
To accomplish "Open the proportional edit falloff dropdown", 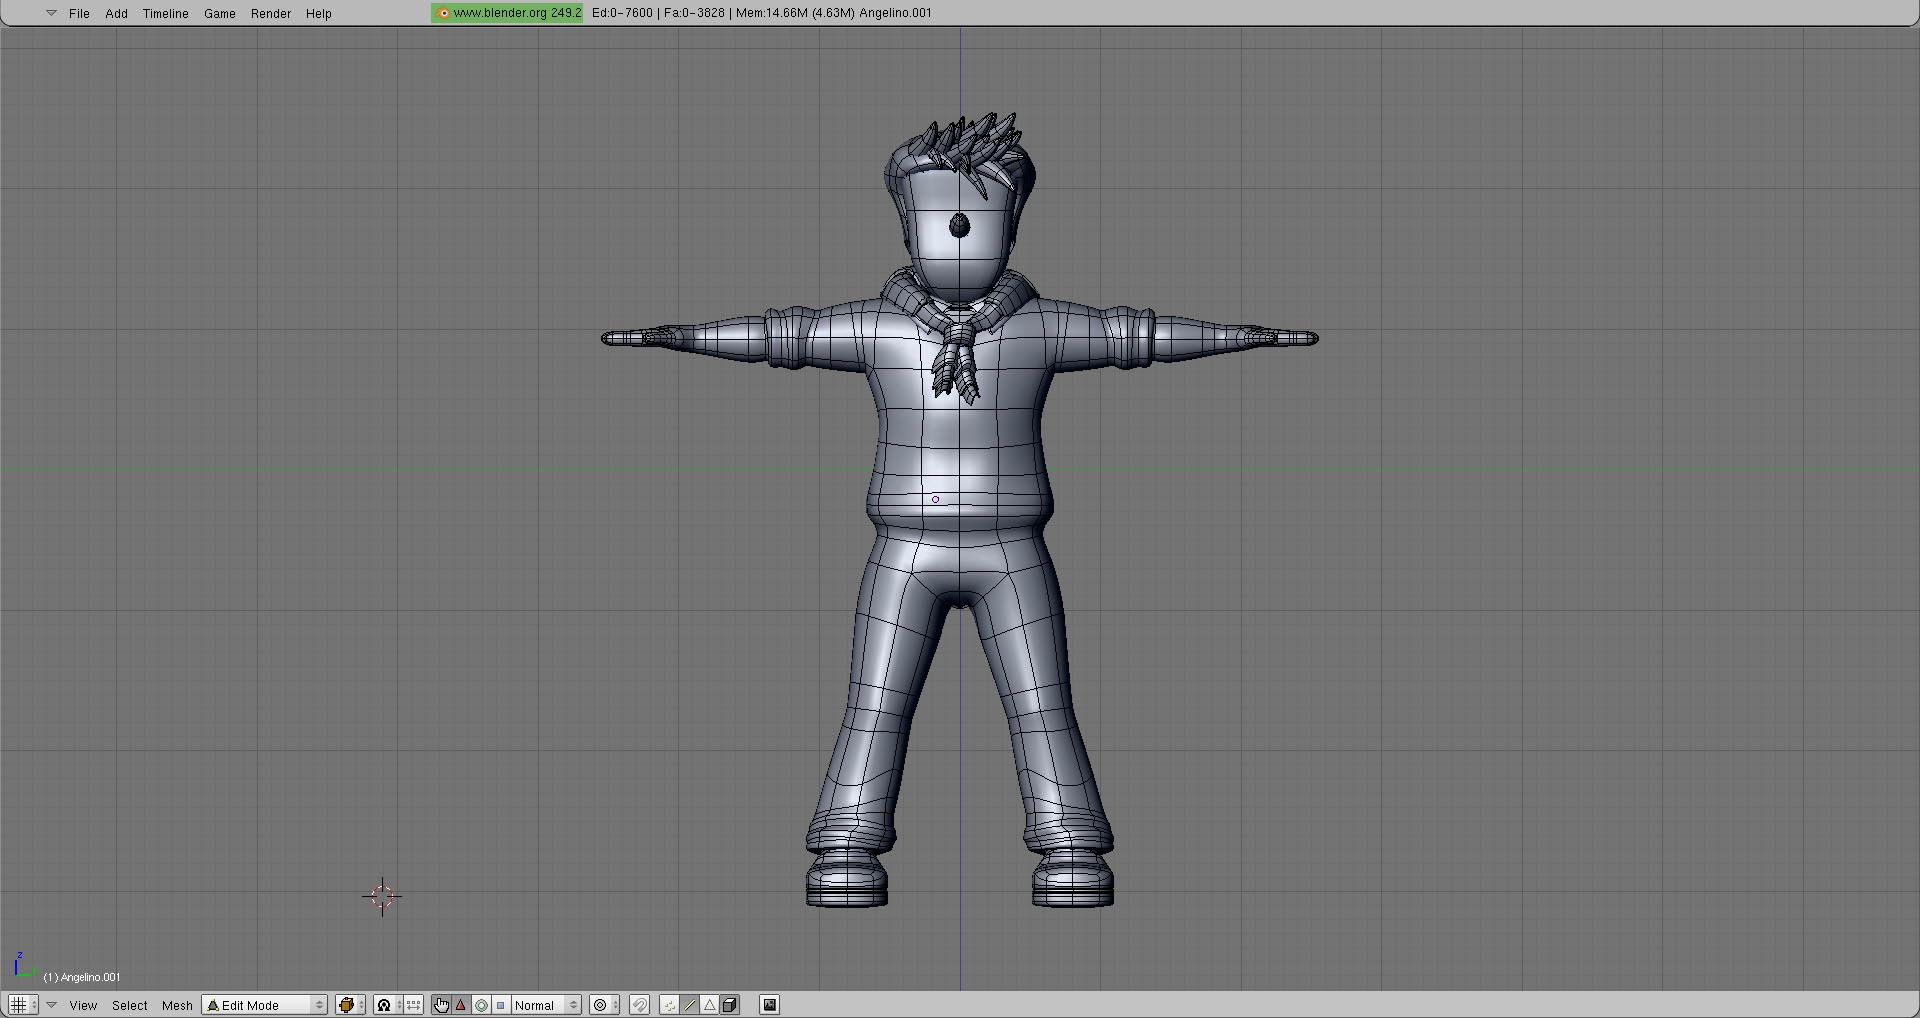I will coord(605,1005).
